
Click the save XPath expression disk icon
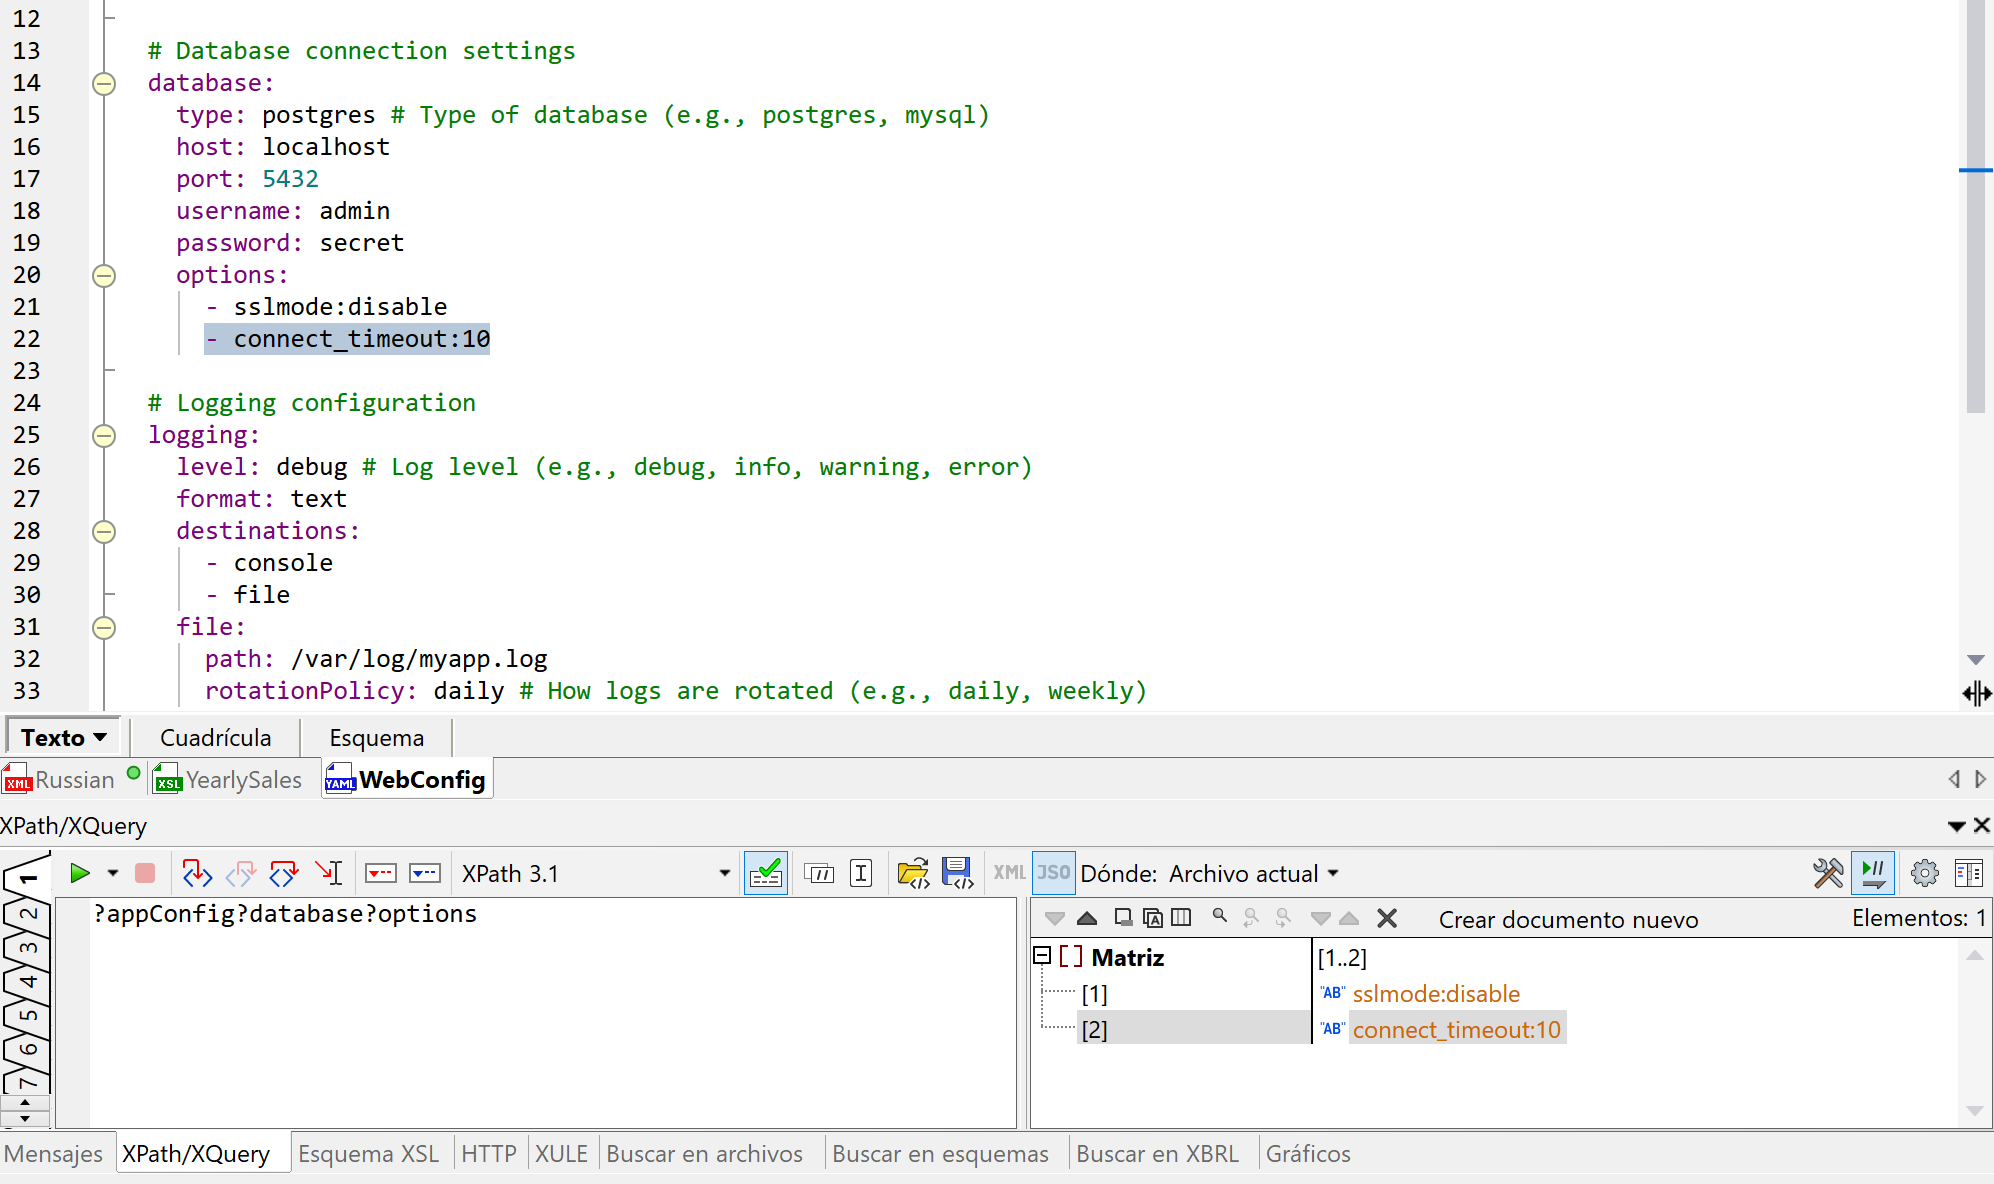coord(957,873)
